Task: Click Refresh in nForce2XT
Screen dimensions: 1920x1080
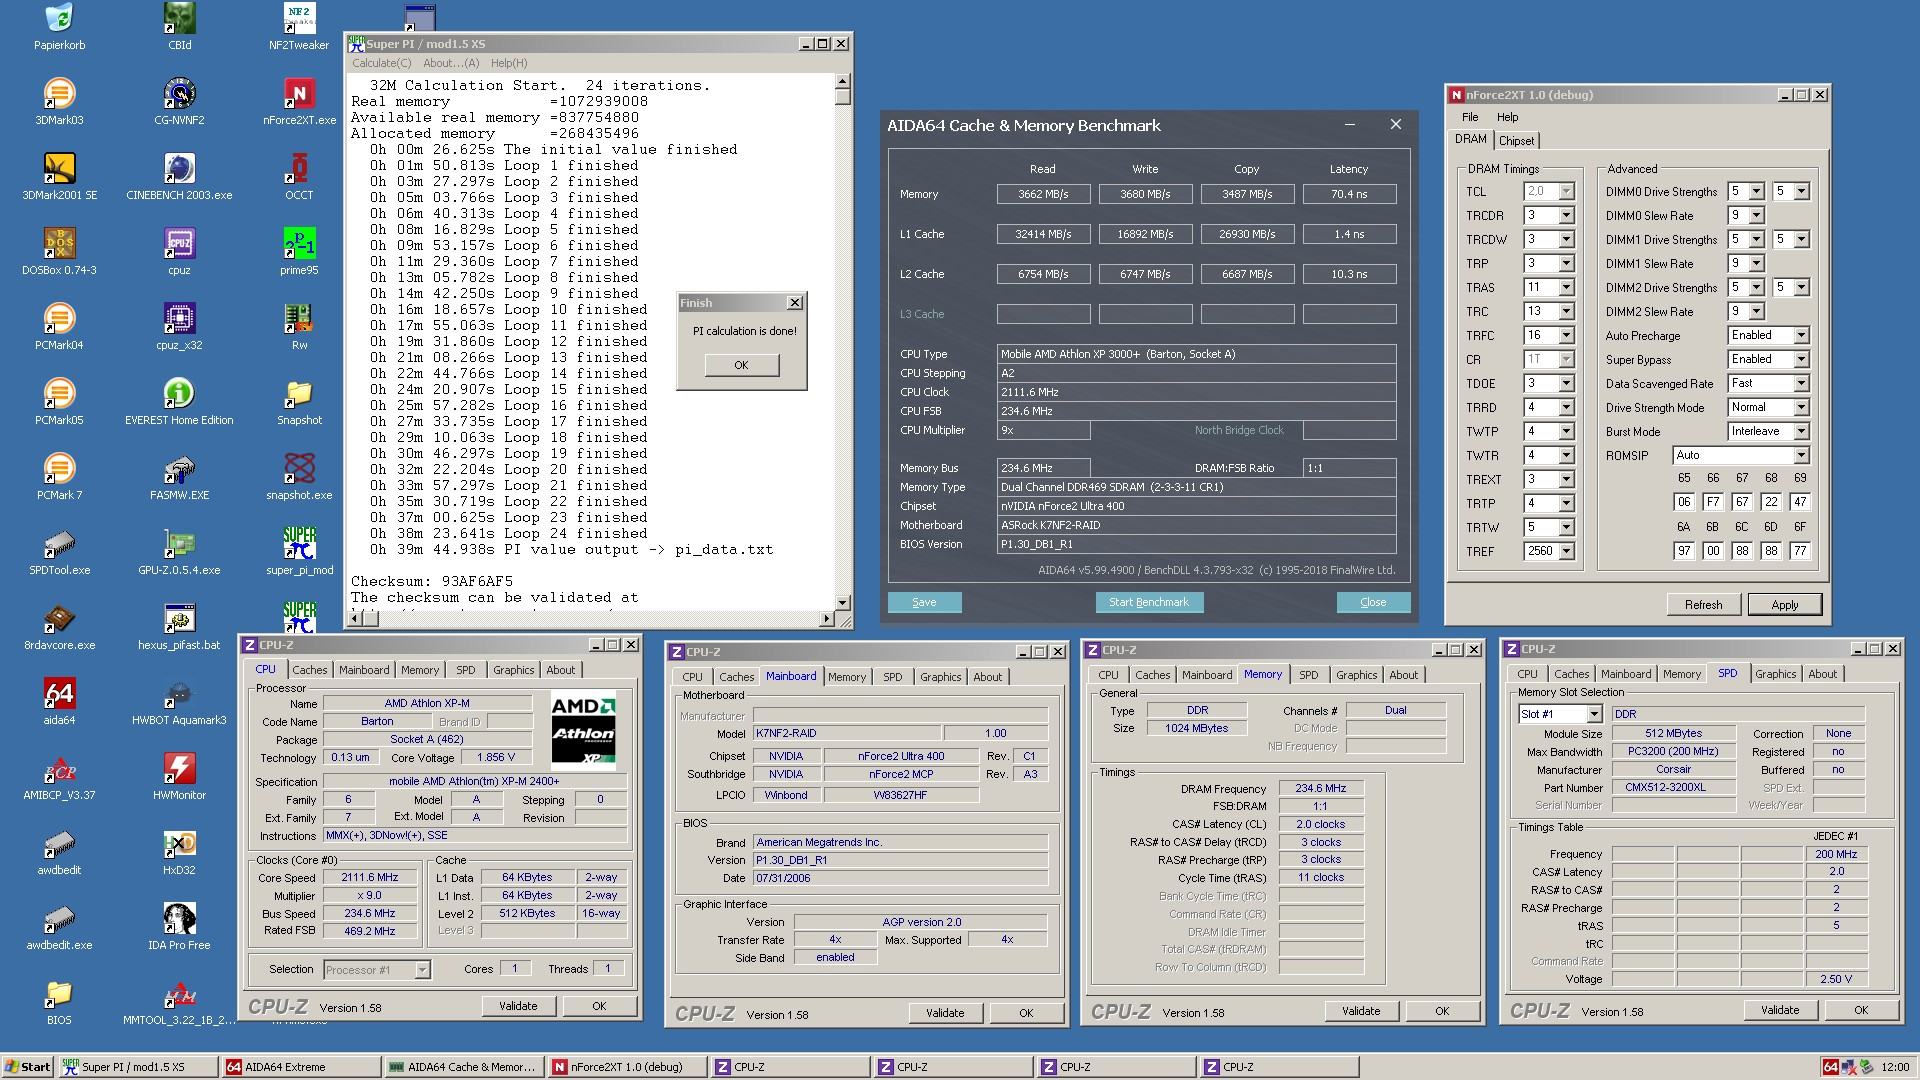Action: [1703, 605]
